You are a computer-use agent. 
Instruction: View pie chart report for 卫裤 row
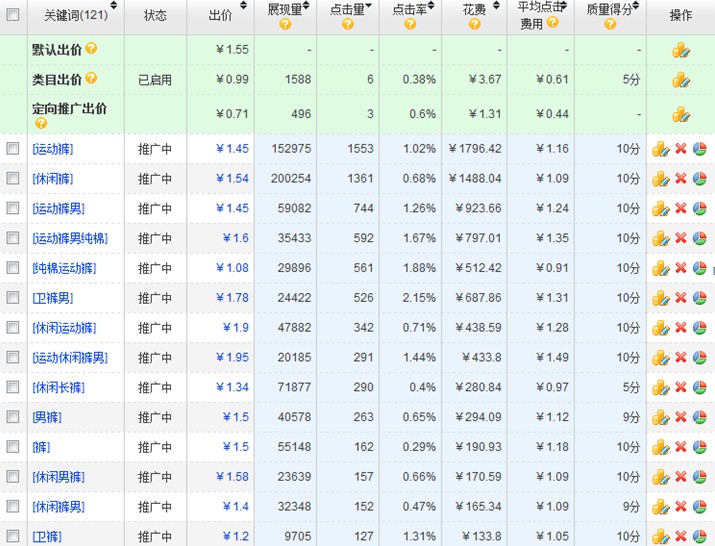[x=699, y=536]
